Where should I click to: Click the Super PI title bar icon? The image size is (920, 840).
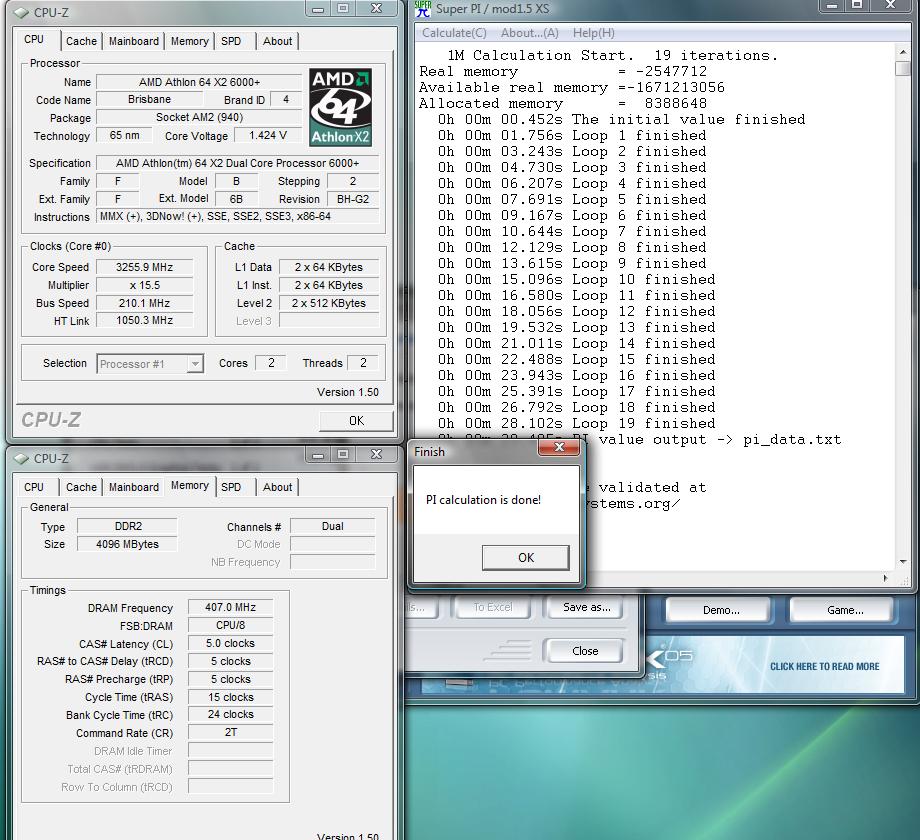(422, 9)
